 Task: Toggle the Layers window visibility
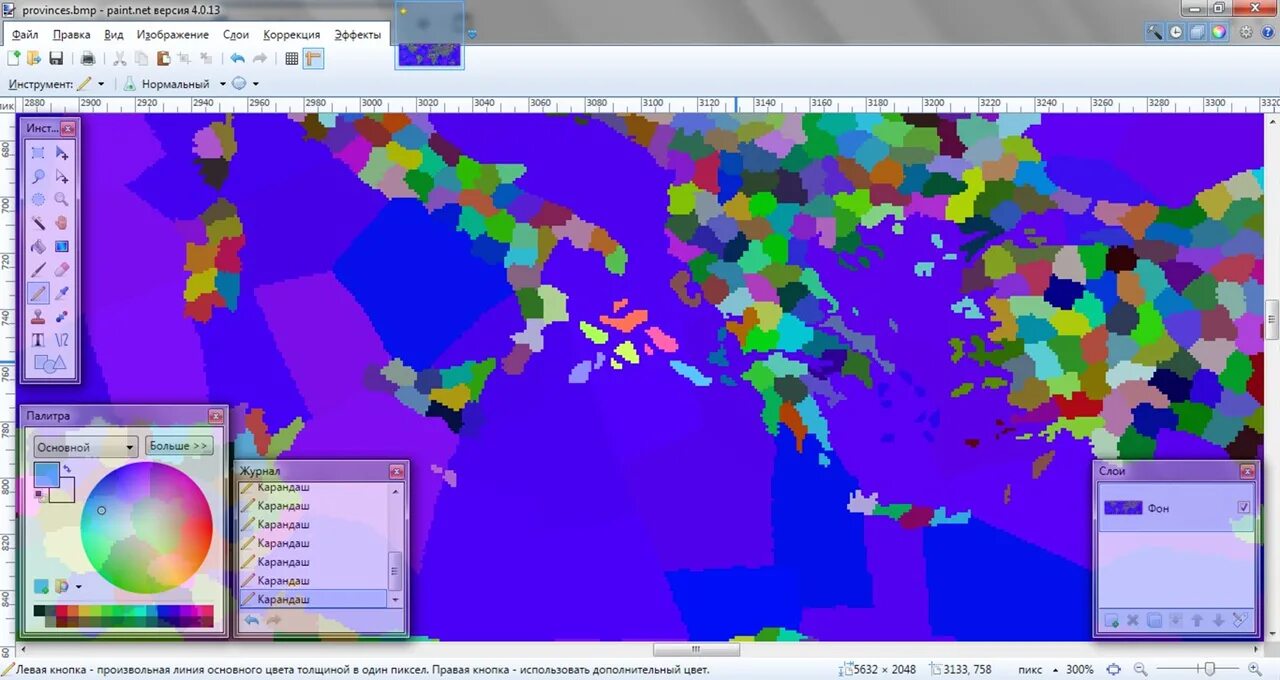tap(1197, 32)
